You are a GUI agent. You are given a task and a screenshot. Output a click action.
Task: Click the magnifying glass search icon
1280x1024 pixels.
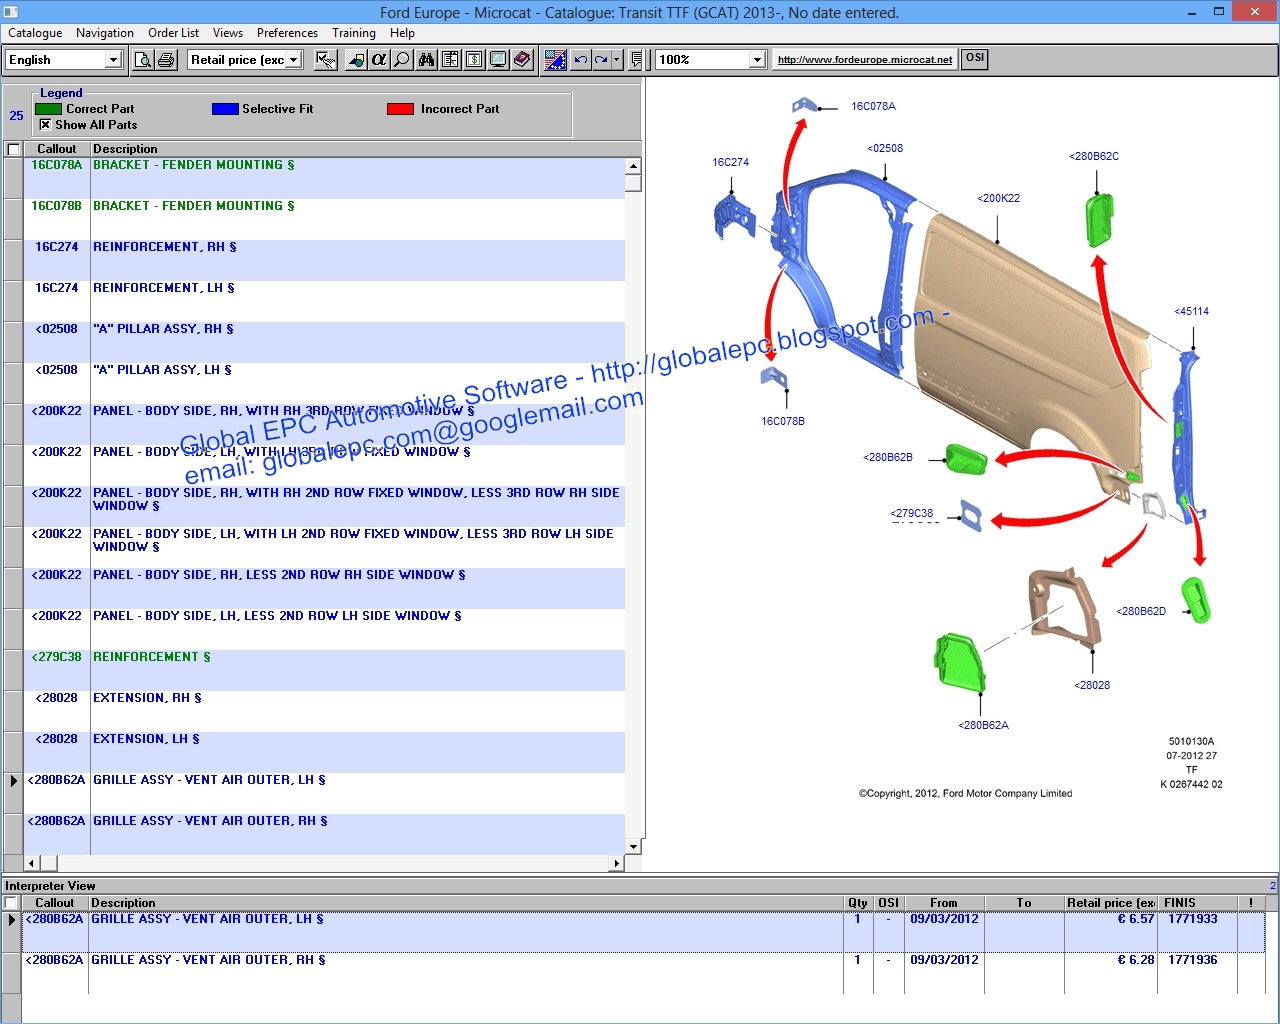402,60
